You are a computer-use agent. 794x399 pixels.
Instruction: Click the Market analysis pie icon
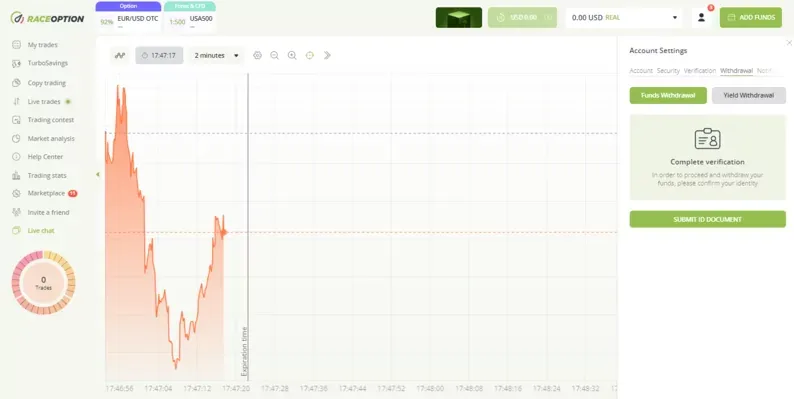[16, 138]
